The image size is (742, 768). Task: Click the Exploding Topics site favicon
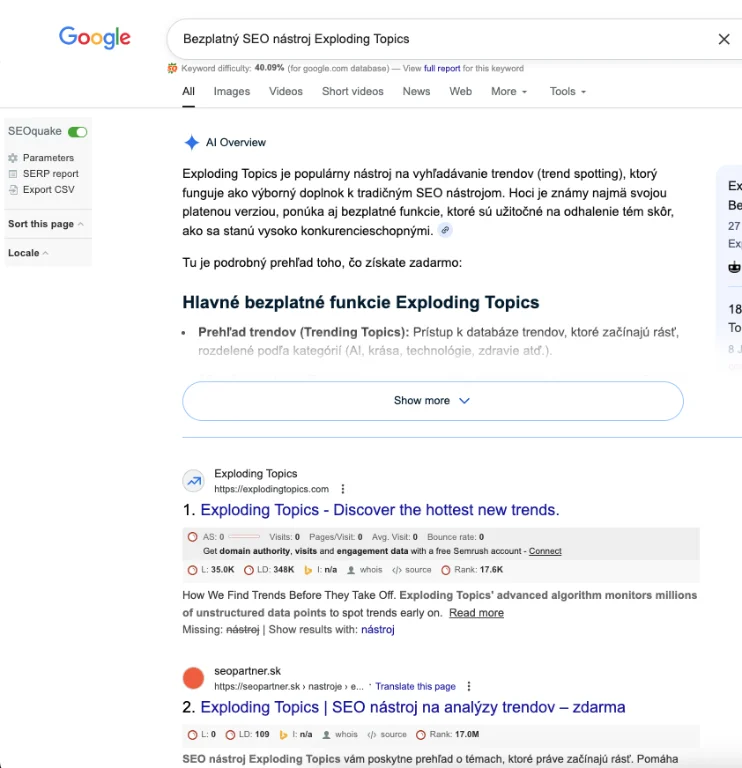click(193, 481)
